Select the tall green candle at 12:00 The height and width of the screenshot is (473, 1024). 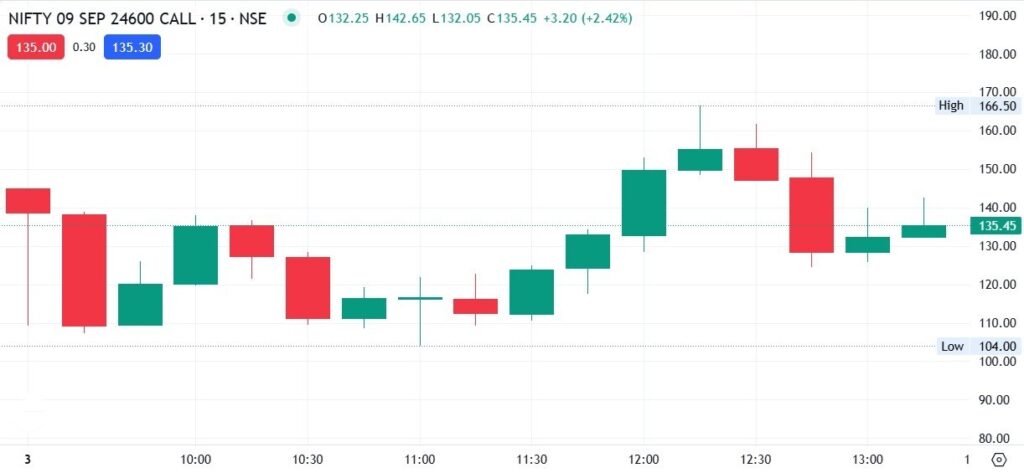click(644, 203)
